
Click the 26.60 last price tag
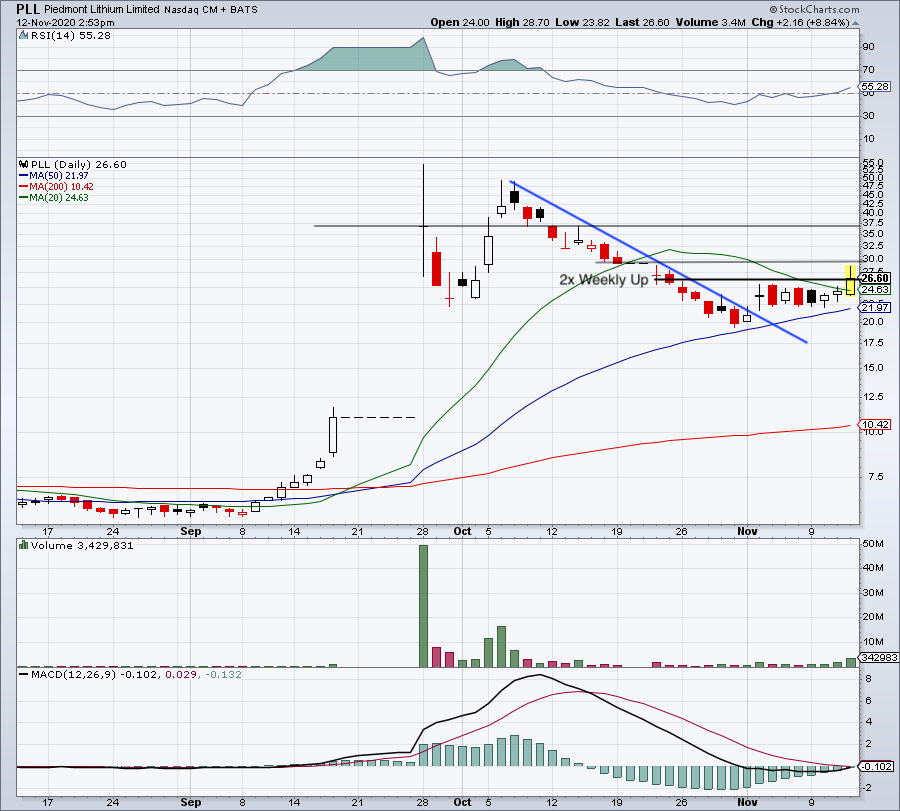(875, 278)
